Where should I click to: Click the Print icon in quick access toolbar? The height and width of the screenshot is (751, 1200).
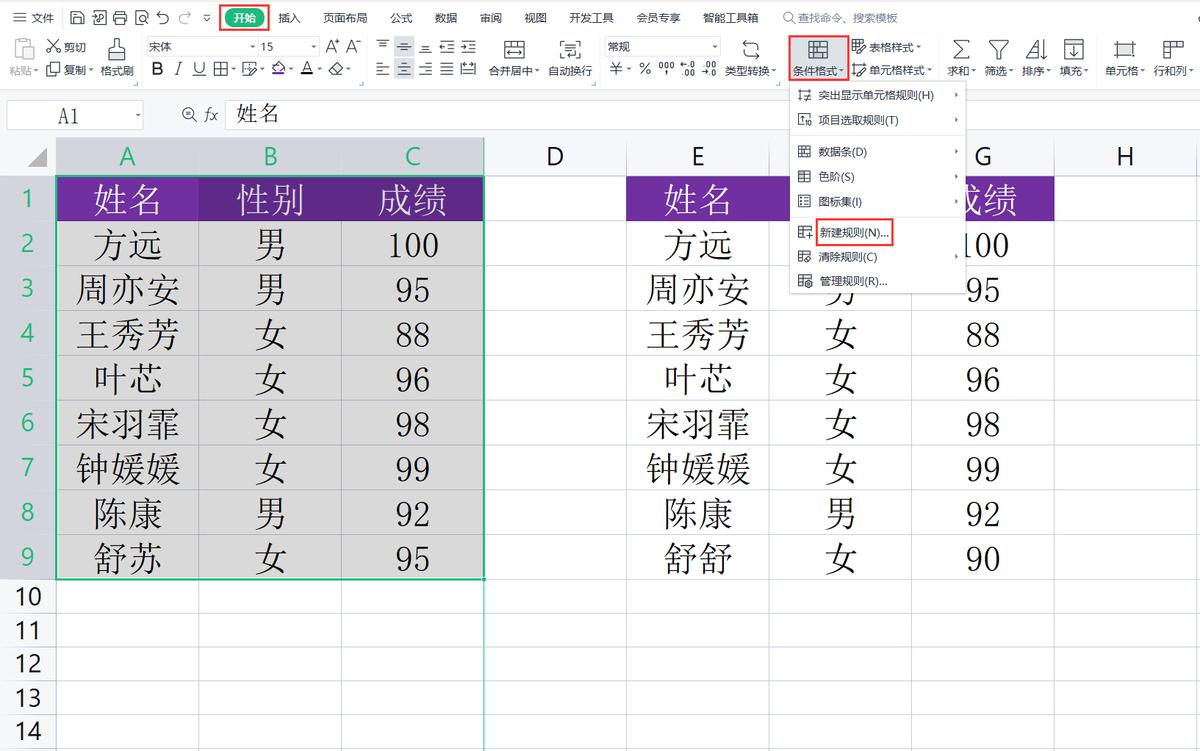tap(119, 17)
